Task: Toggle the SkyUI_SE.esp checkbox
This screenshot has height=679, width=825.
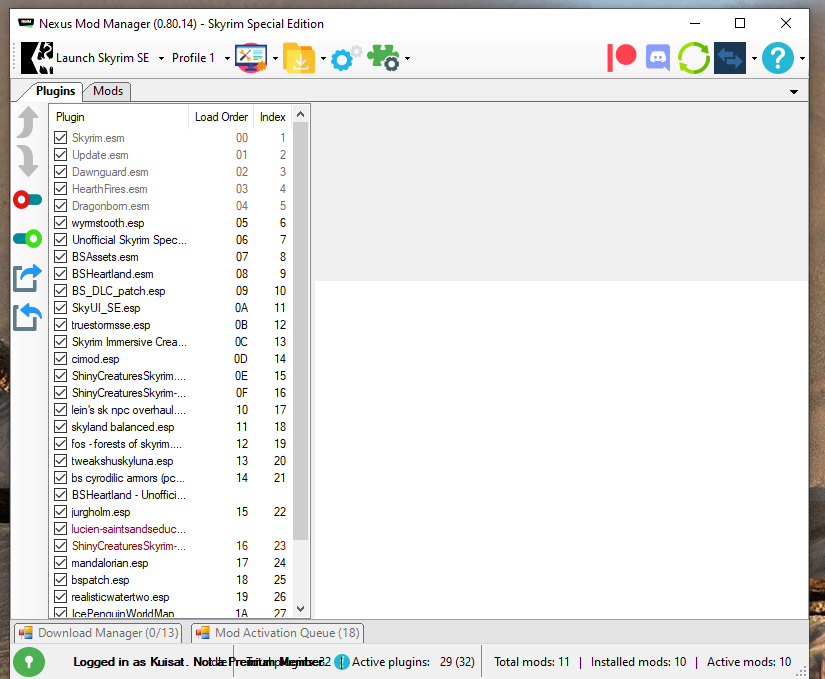Action: (61, 308)
